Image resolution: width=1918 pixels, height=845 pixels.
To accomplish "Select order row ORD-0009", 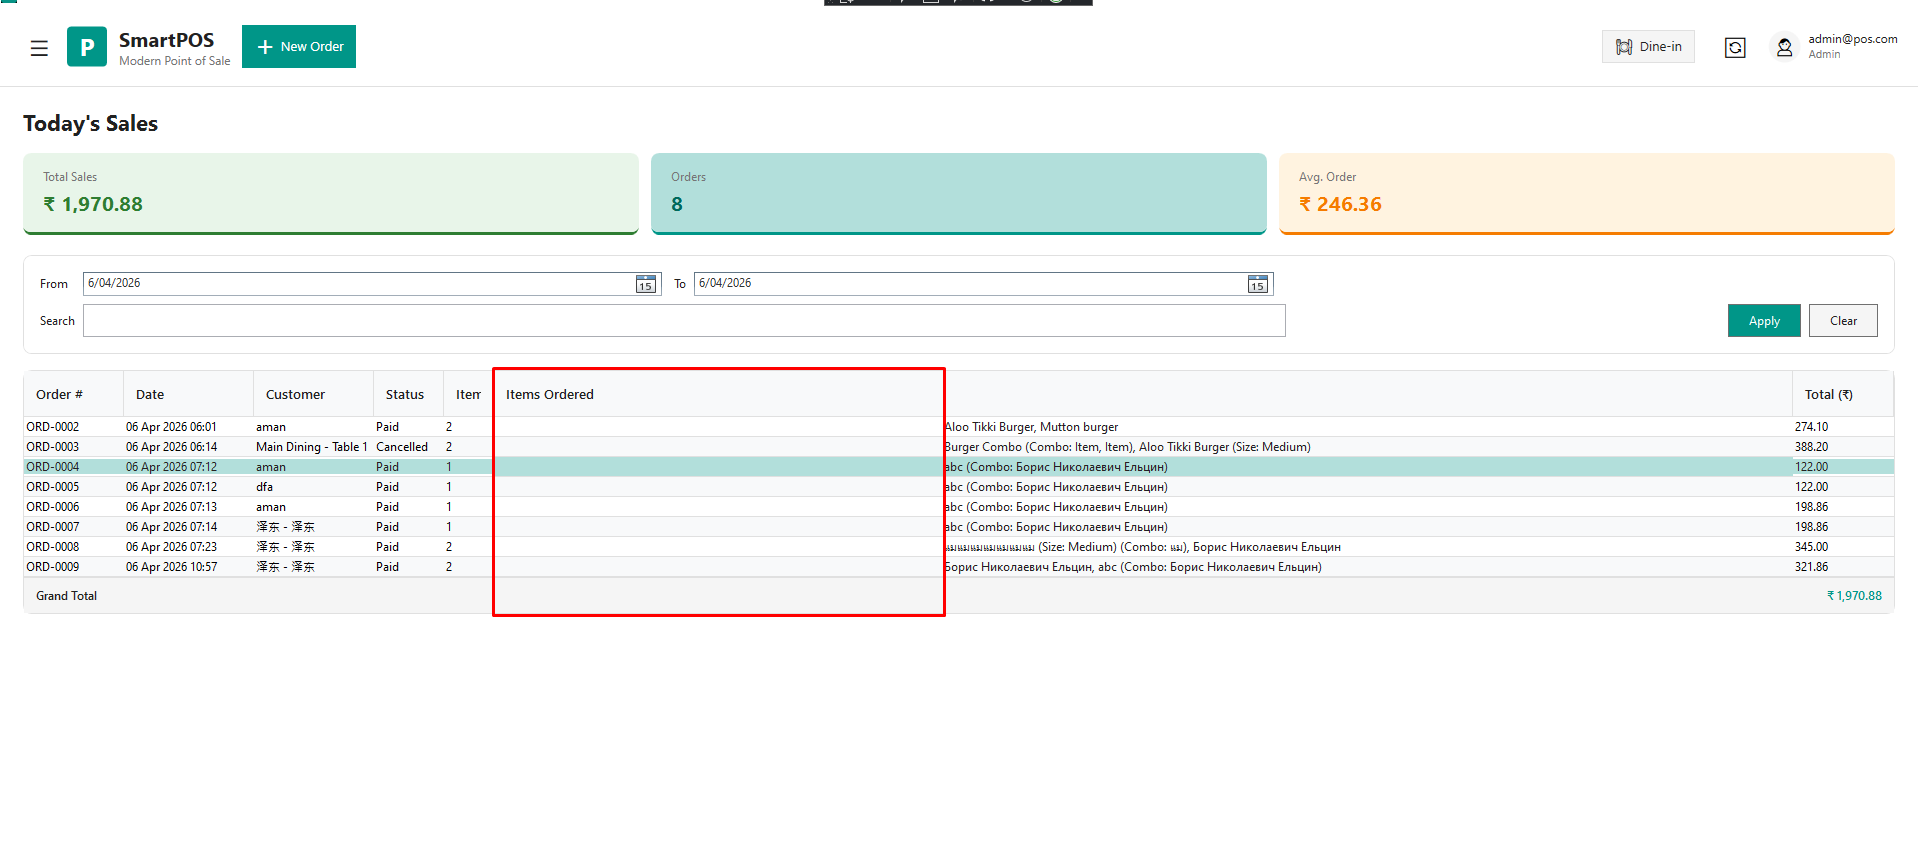I will 53,567.
